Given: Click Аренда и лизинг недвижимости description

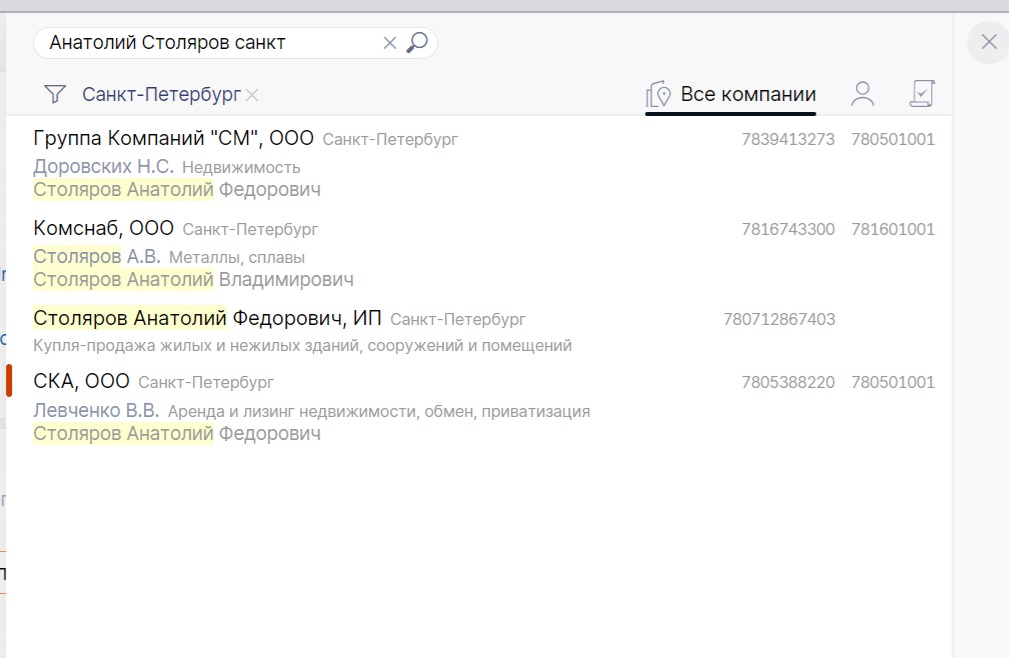Looking at the screenshot, I should (379, 412).
